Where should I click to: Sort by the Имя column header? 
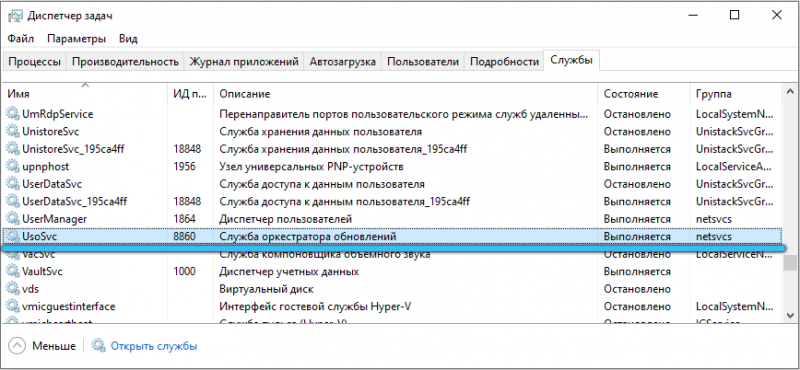click(85, 94)
